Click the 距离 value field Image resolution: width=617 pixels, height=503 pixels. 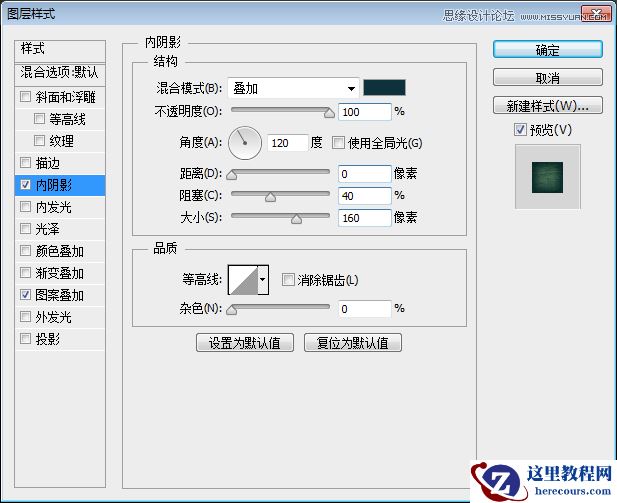(365, 174)
